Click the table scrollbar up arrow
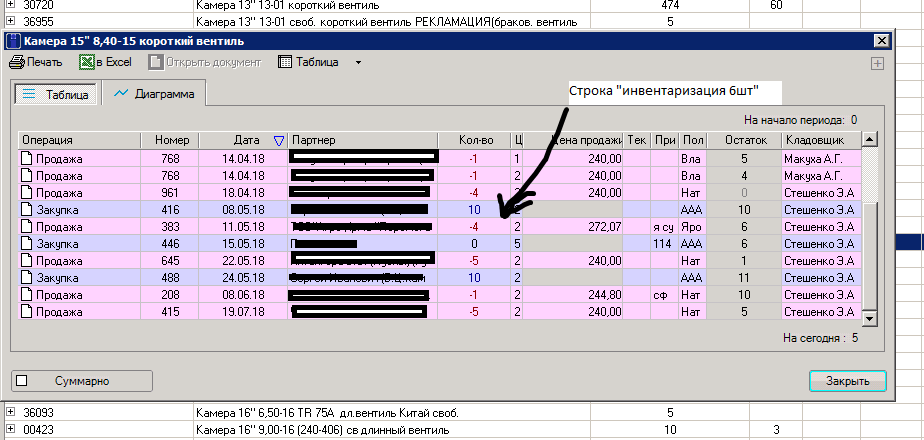The image size is (924, 440). tap(870, 140)
